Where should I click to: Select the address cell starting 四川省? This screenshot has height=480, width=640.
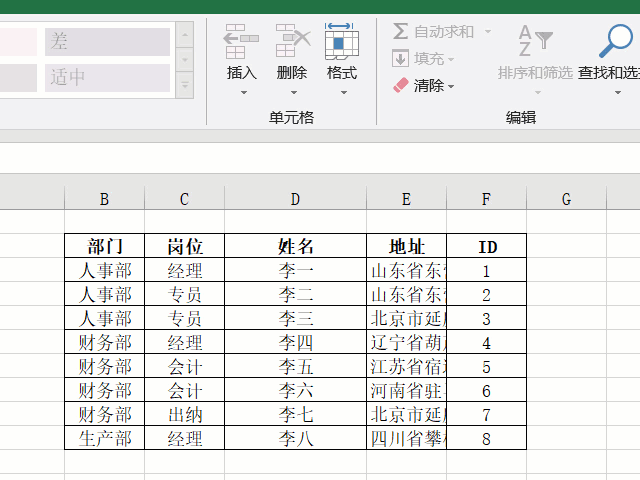[407, 438]
